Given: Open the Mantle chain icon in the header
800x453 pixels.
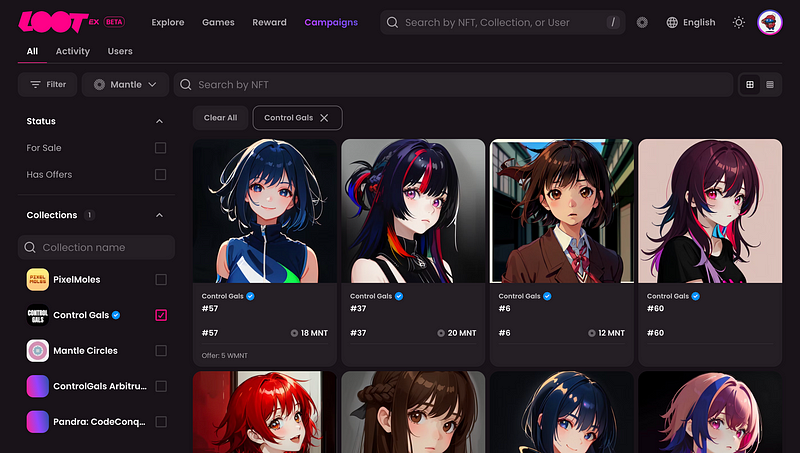Looking at the screenshot, I should tap(642, 22).
